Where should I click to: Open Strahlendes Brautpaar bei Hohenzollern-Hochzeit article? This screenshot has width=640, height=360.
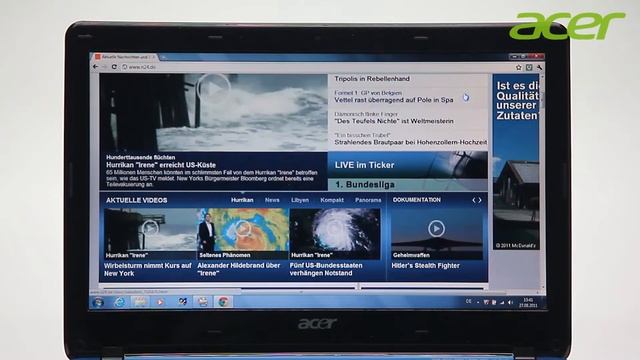411,142
